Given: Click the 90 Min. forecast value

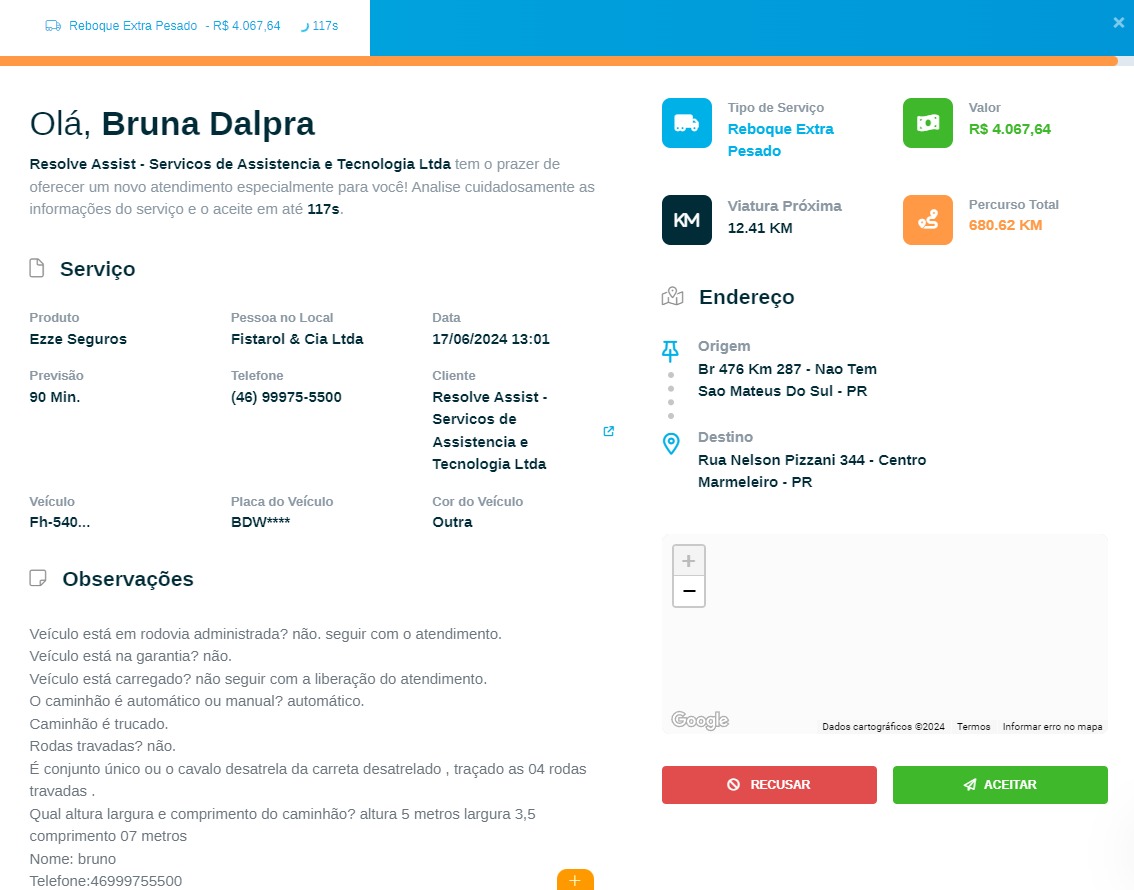Looking at the screenshot, I should coord(55,397).
